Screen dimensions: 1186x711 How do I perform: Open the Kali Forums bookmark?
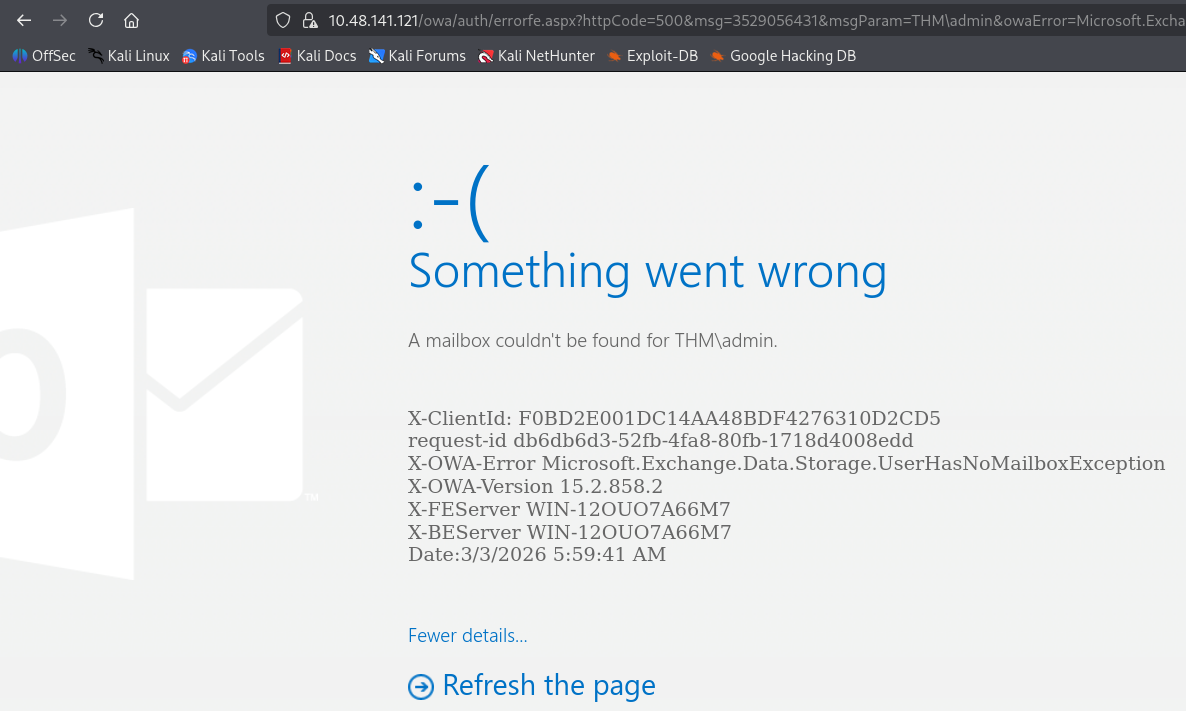(x=417, y=56)
